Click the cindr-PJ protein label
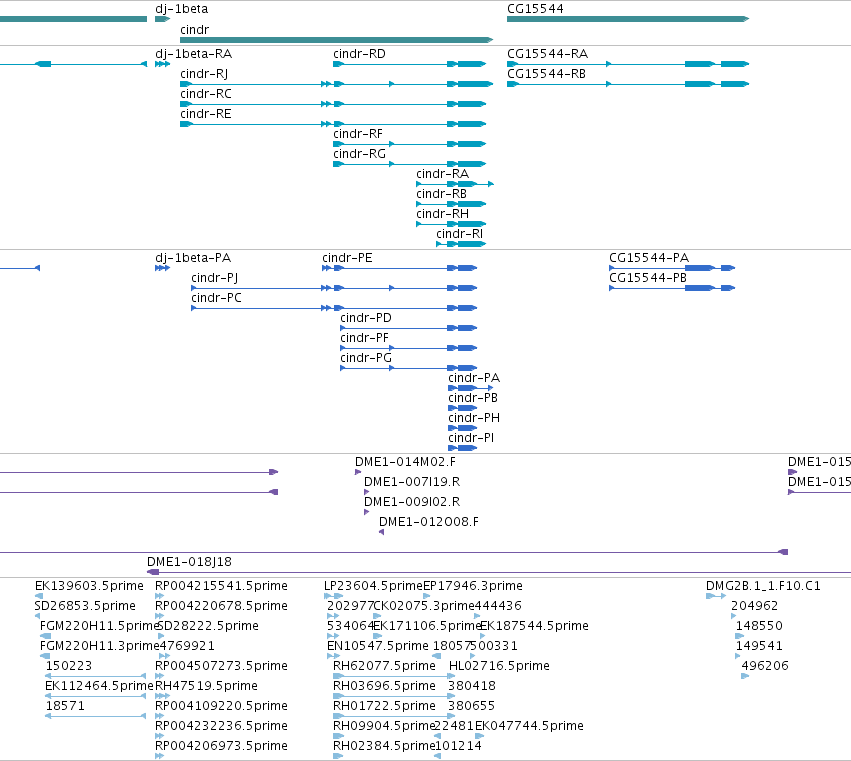Screen dimensions: 851x761 (x=214, y=278)
